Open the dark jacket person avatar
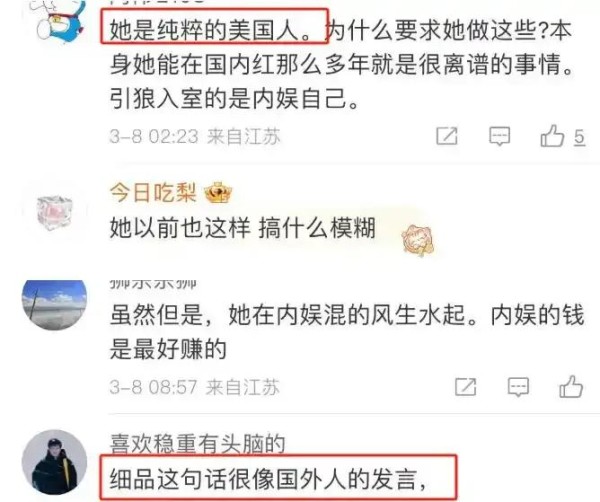The width and height of the screenshot is (600, 502). pyautogui.click(x=54, y=462)
